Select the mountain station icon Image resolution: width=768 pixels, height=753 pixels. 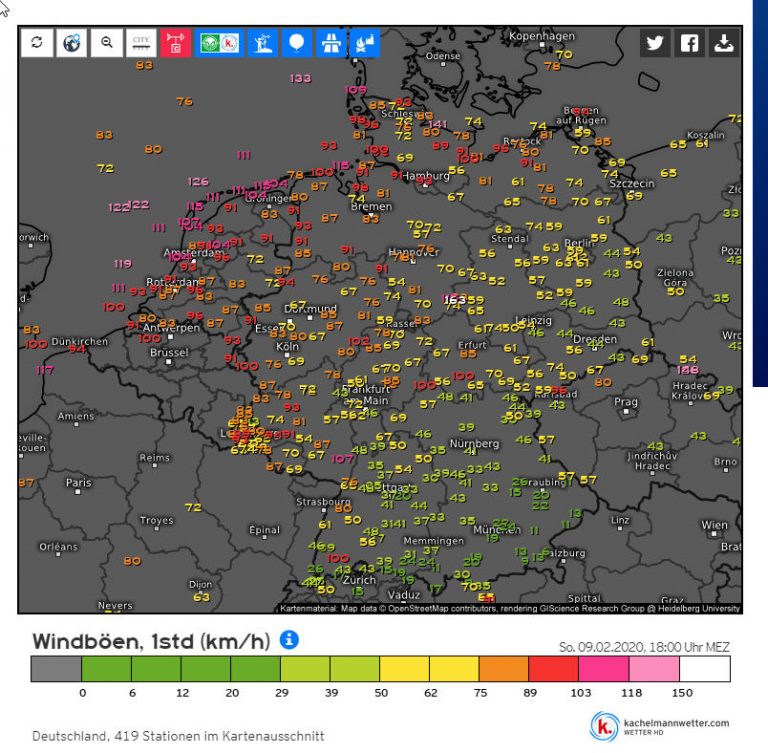click(263, 43)
